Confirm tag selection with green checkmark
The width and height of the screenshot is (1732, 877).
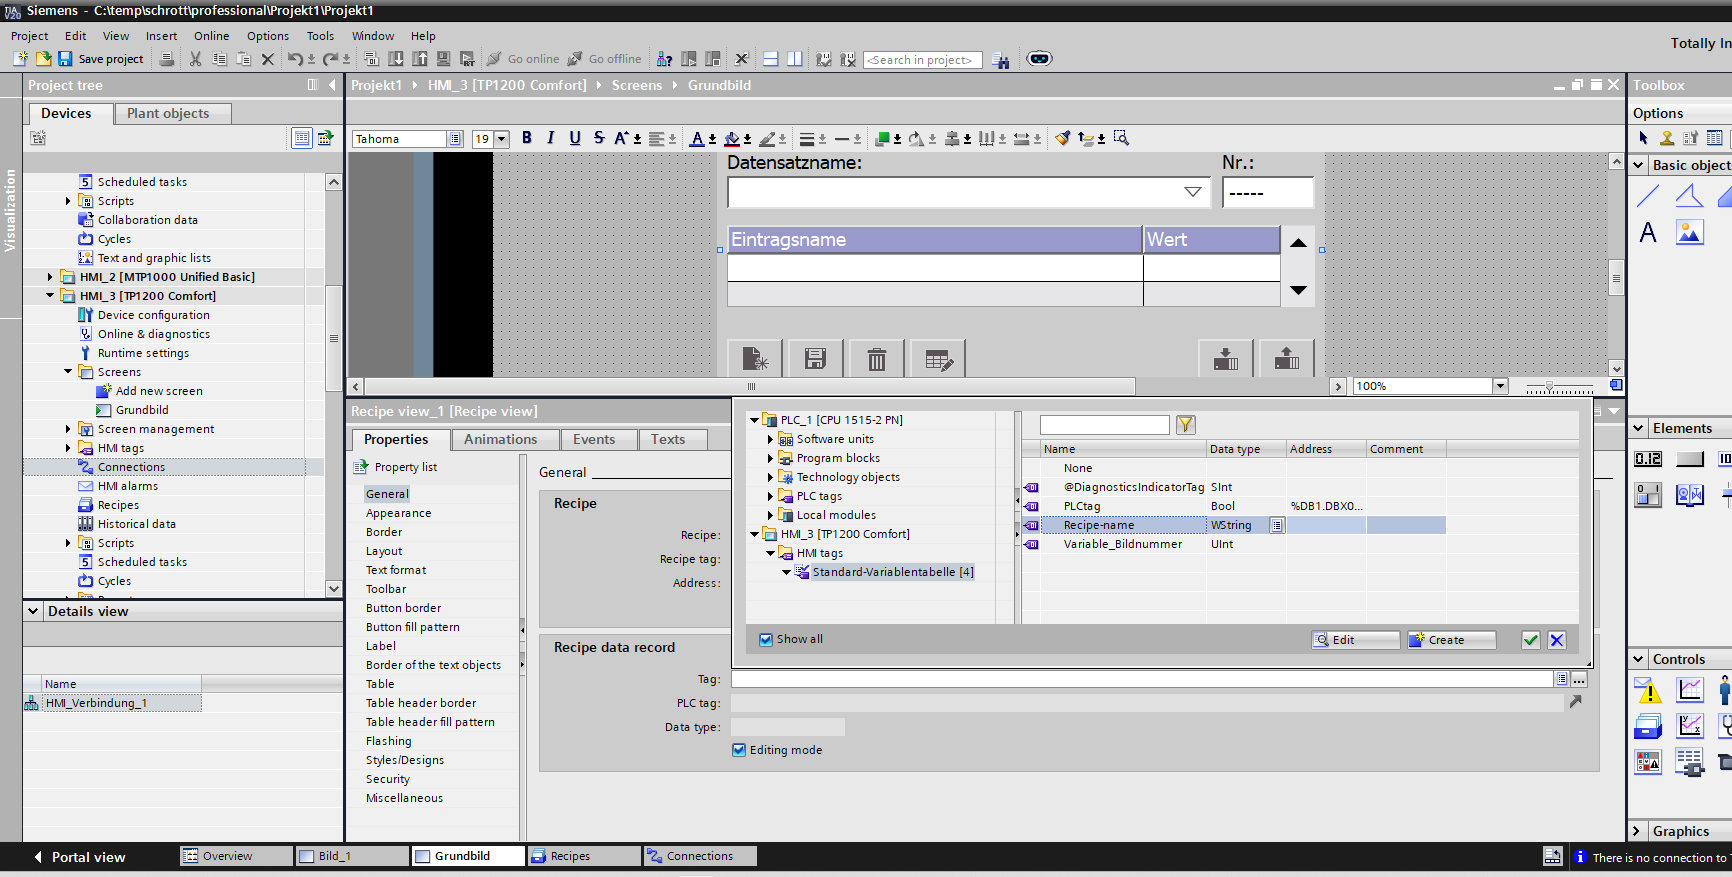[1530, 640]
